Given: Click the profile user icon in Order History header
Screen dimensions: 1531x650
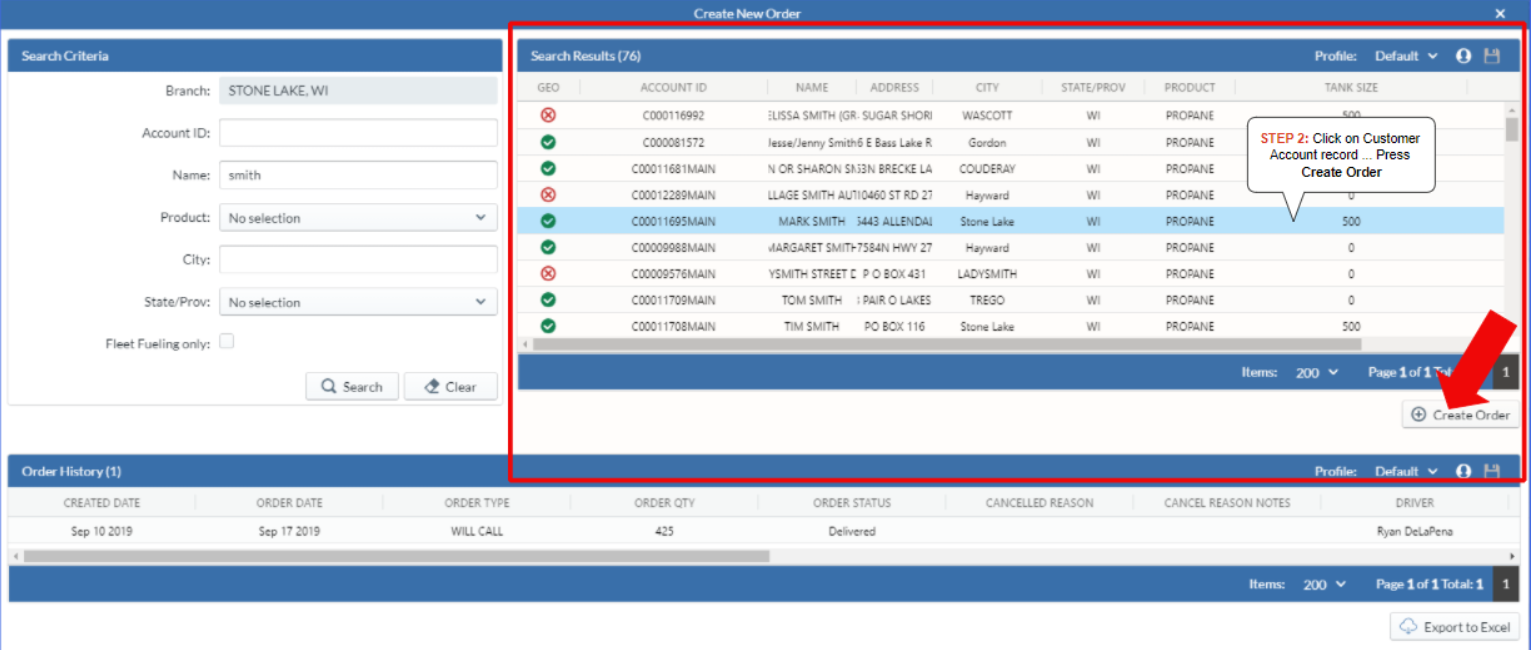Looking at the screenshot, I should tap(1464, 471).
